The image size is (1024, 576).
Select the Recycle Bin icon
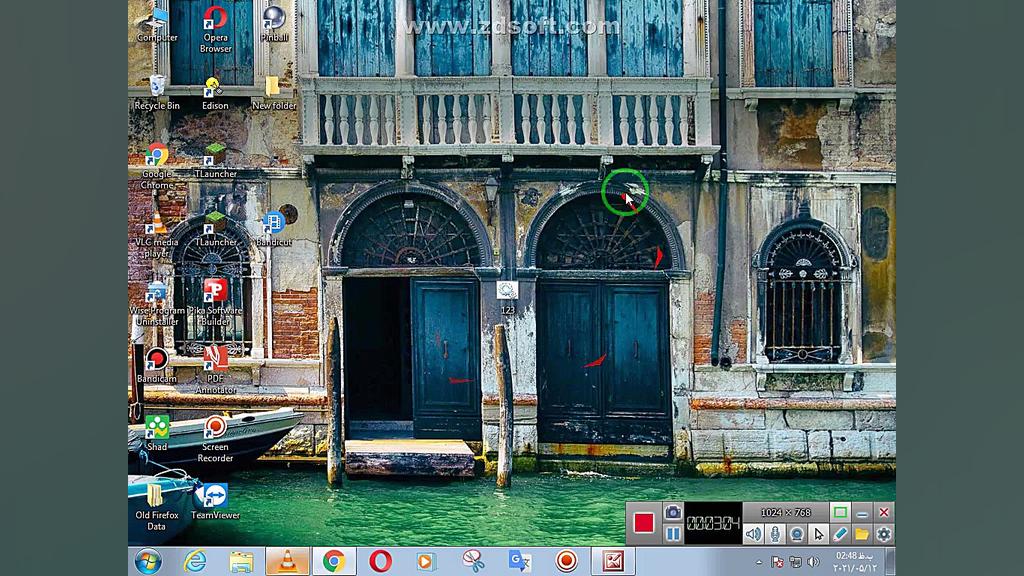tap(157, 93)
